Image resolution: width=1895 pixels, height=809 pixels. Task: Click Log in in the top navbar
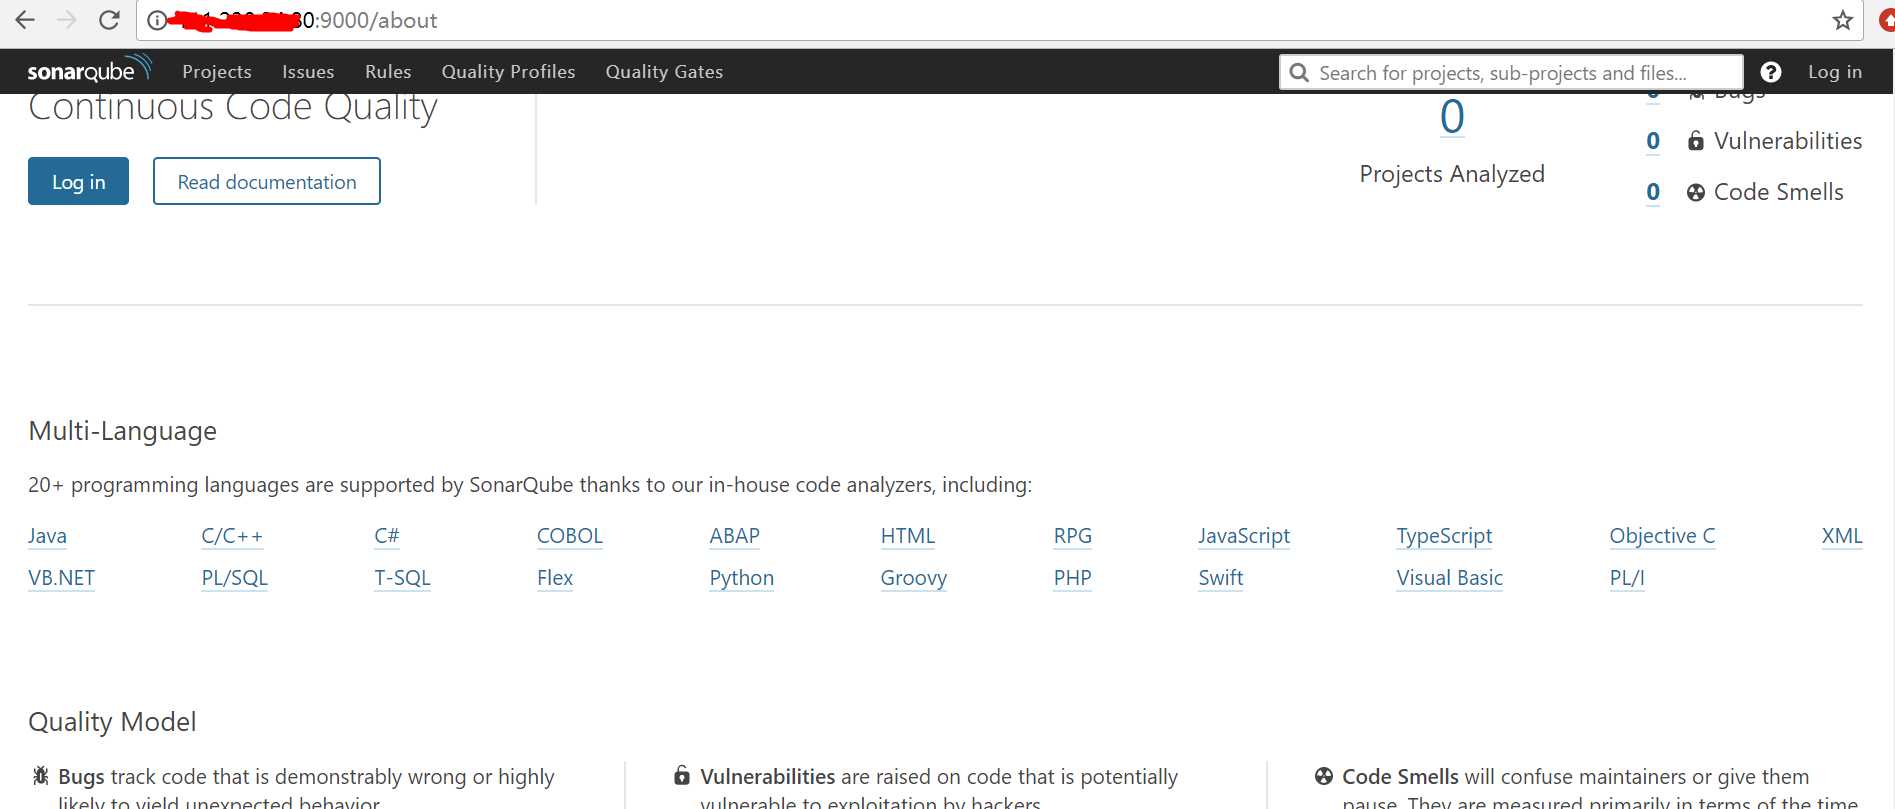pos(1834,72)
